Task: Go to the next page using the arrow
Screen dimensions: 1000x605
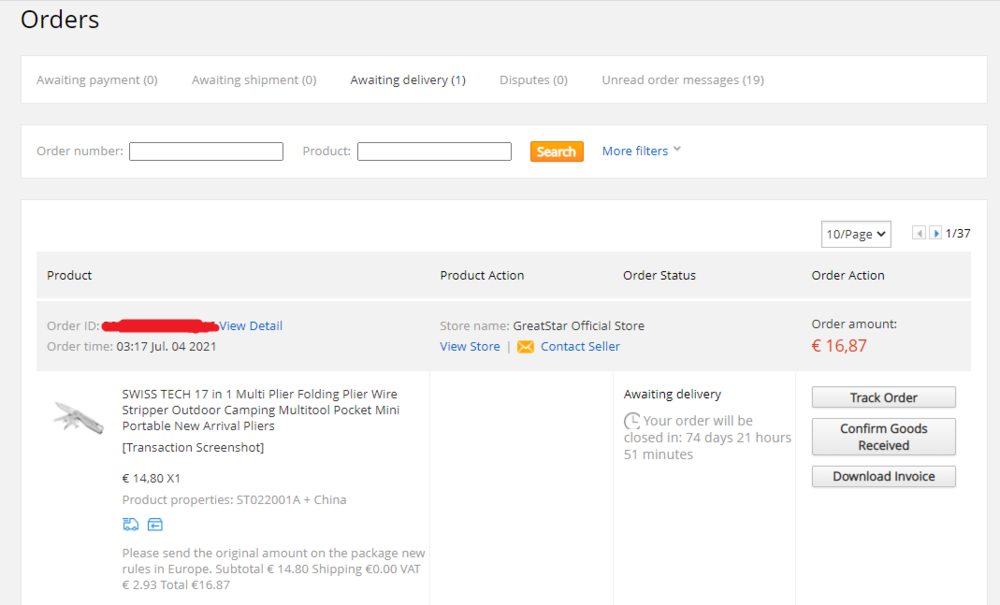Action: point(937,232)
